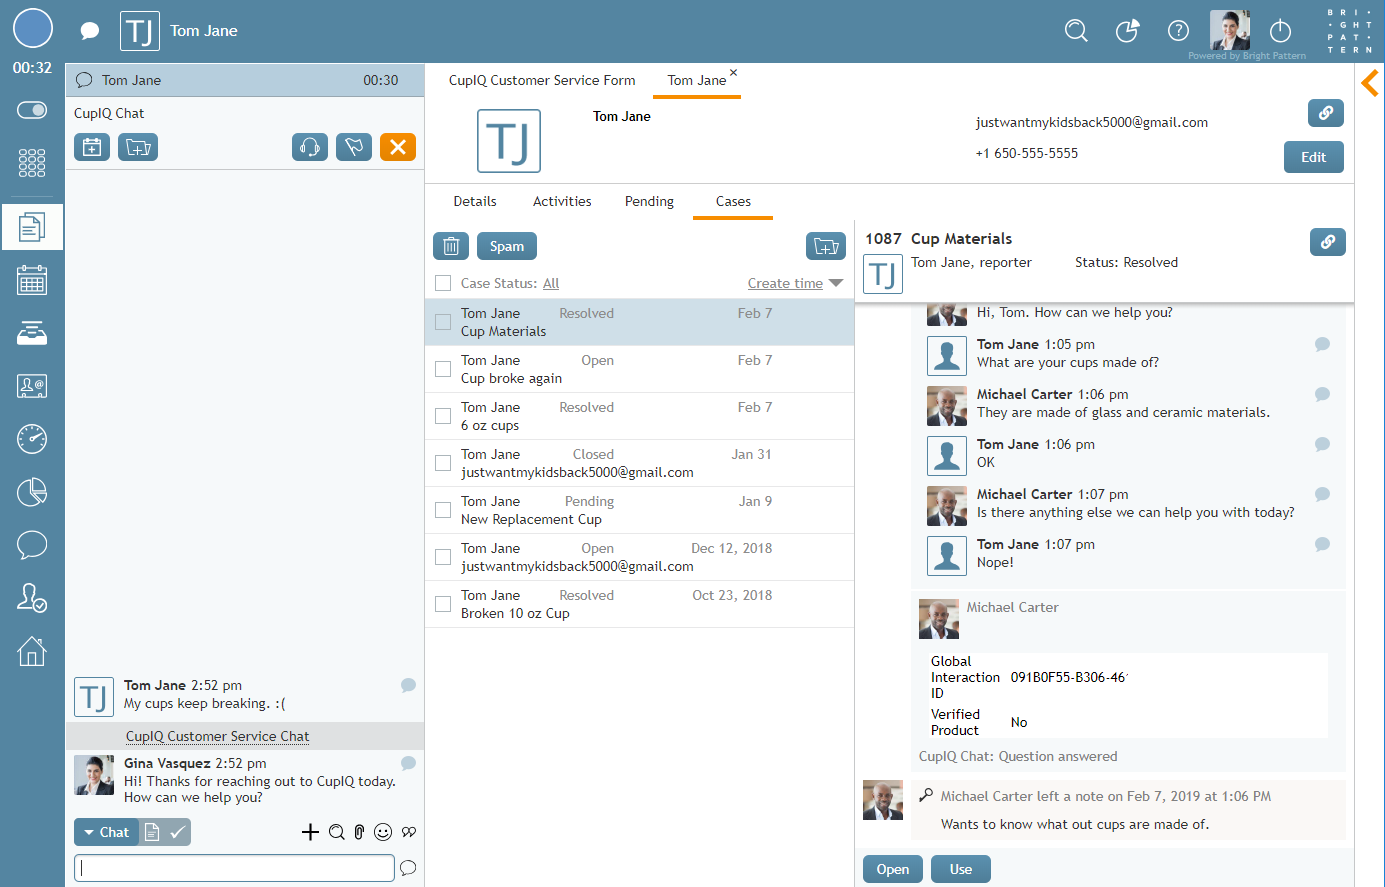
Task: Check the New Replacement Cup case checkbox
Action: 443,510
